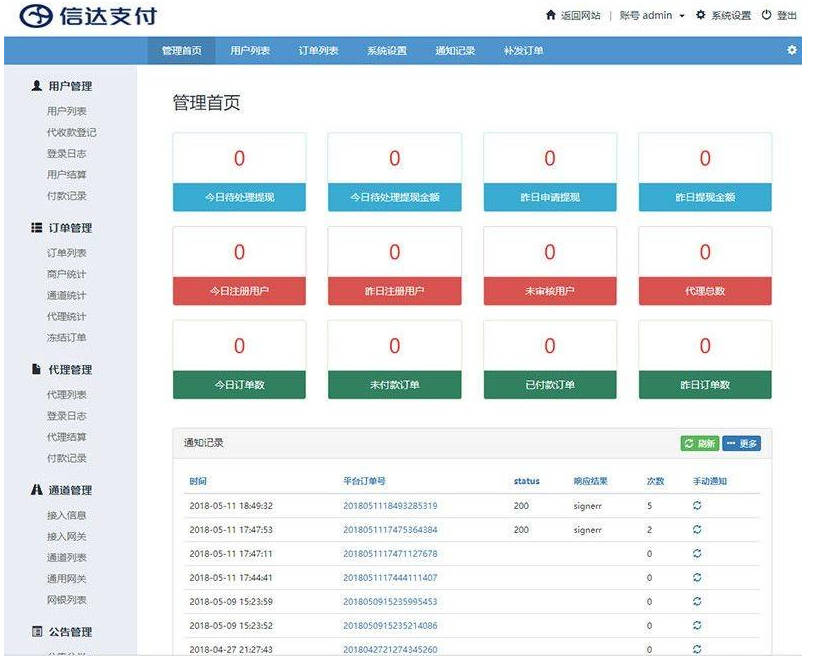This screenshot has height=656, width=815.
Task: Click 返回网站 link
Action: point(581,16)
